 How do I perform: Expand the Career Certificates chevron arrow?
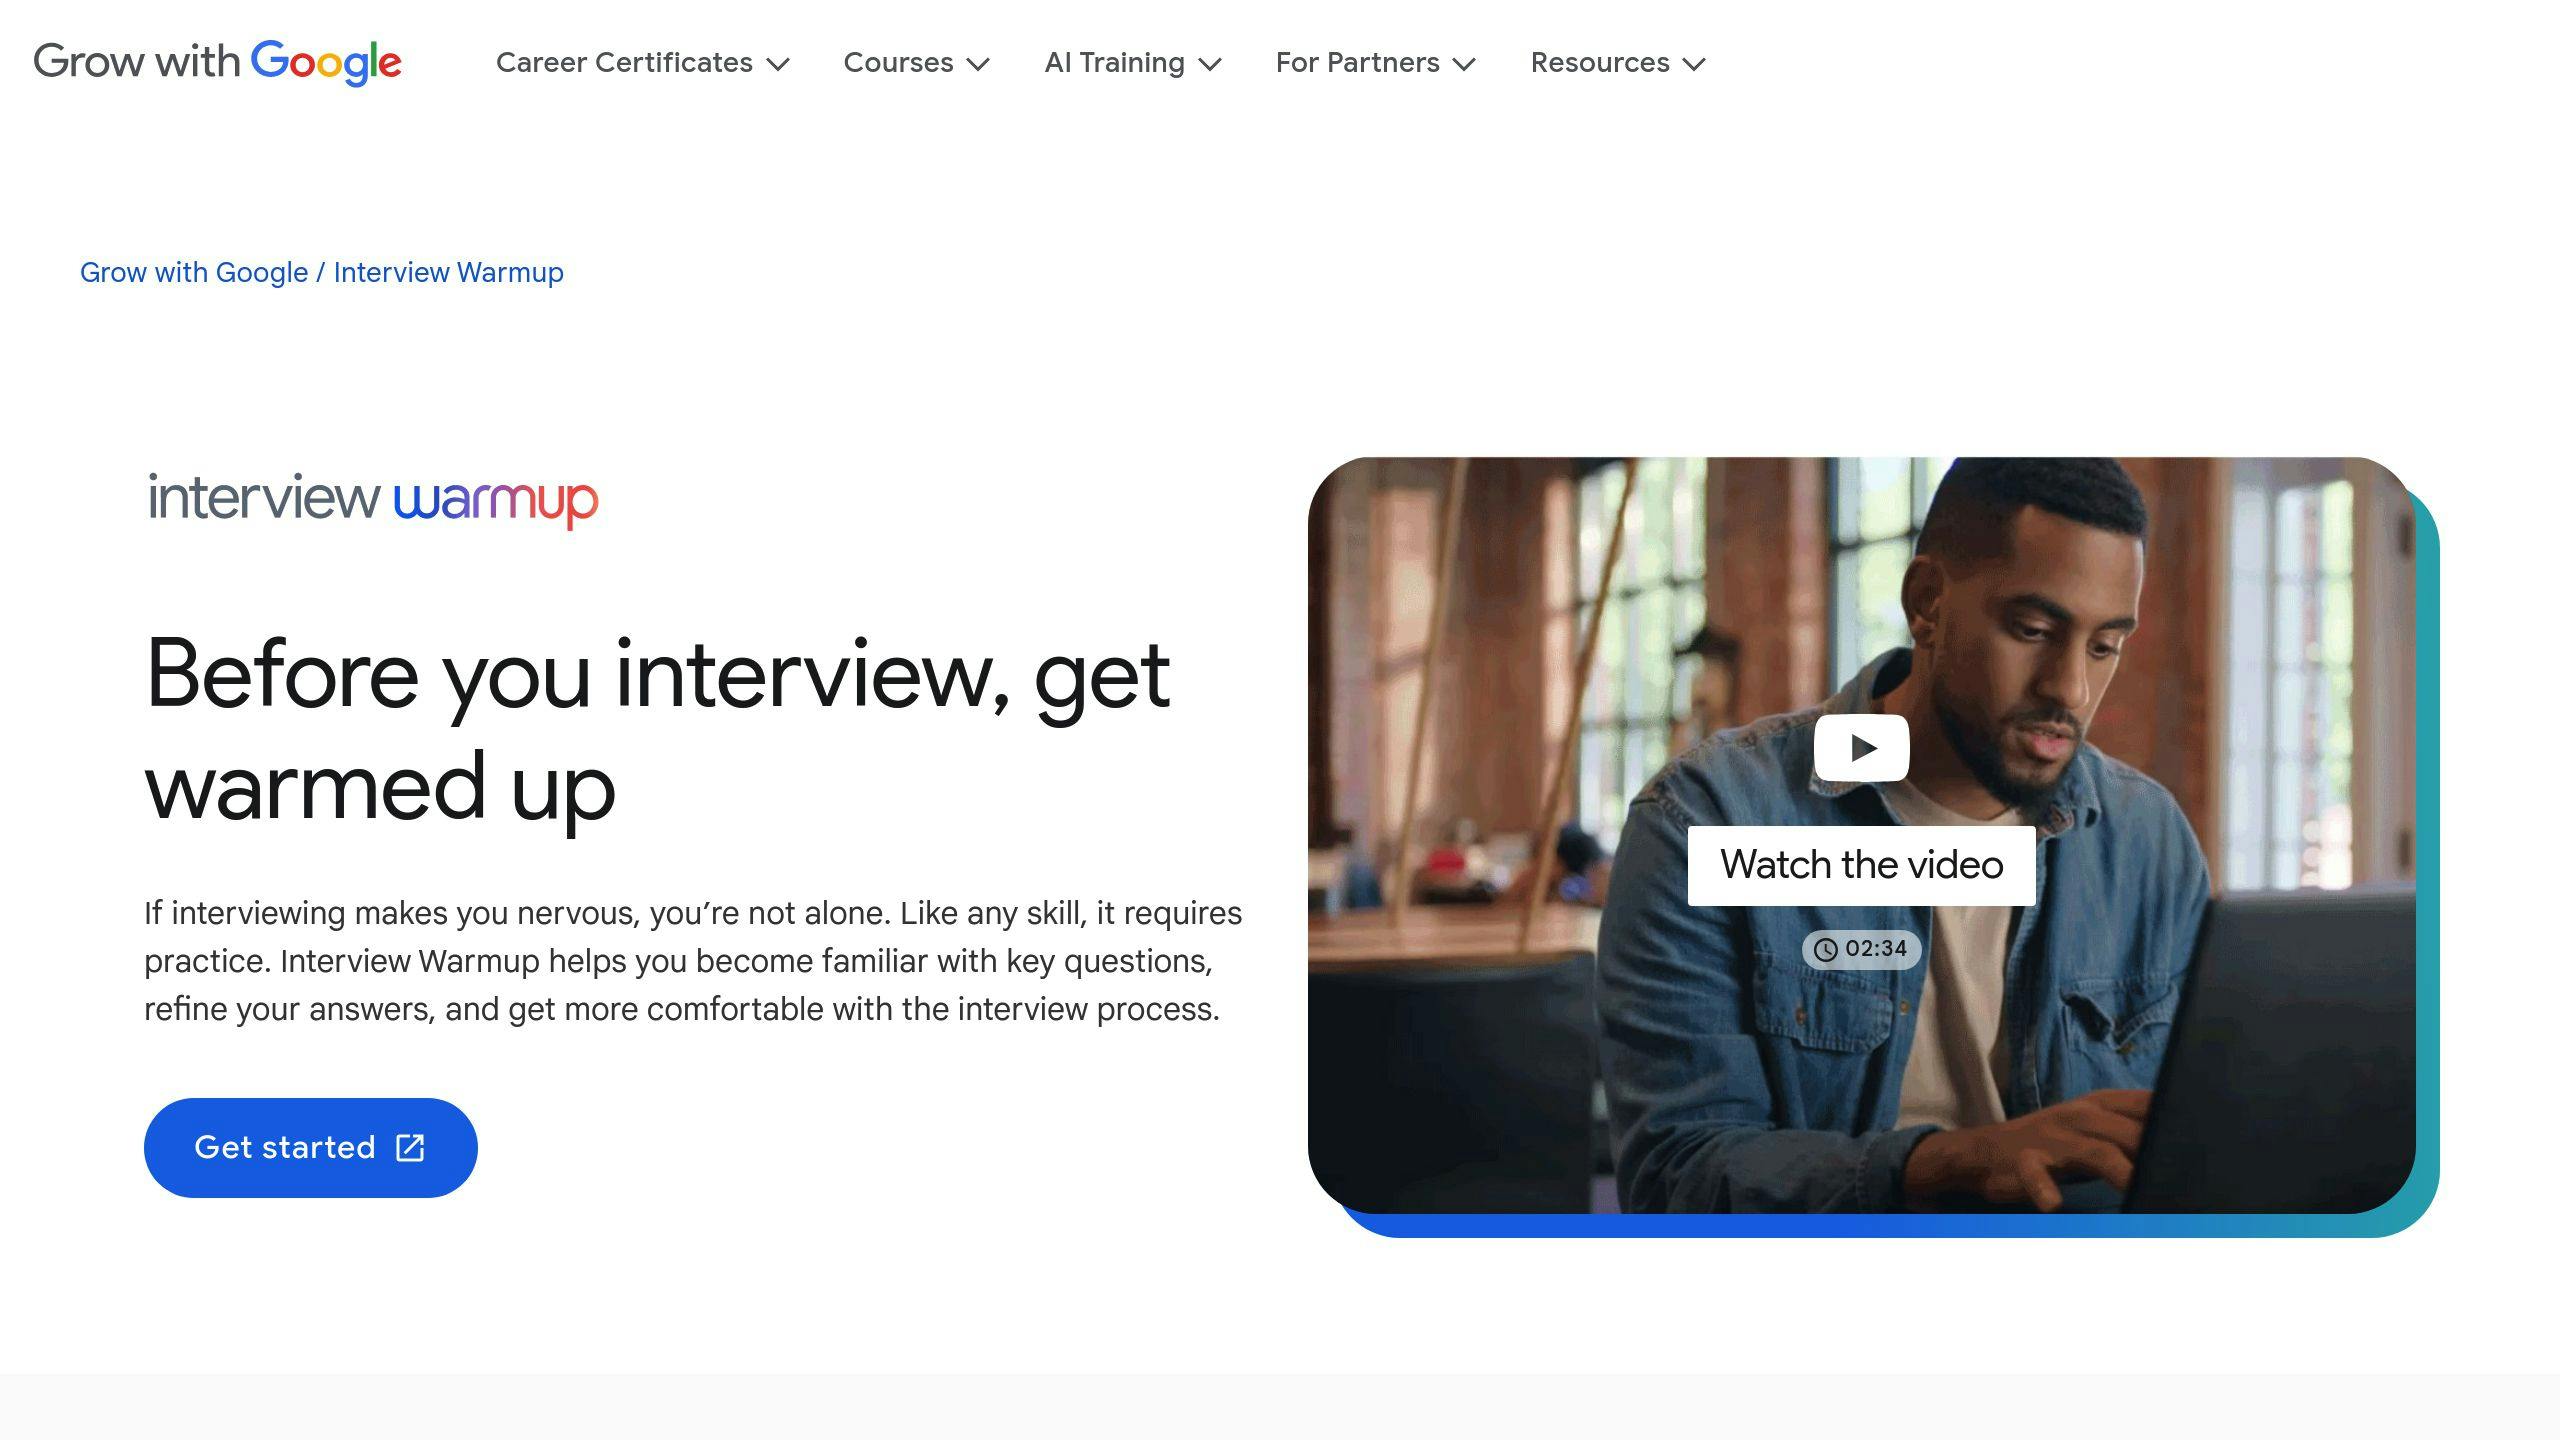[778, 64]
